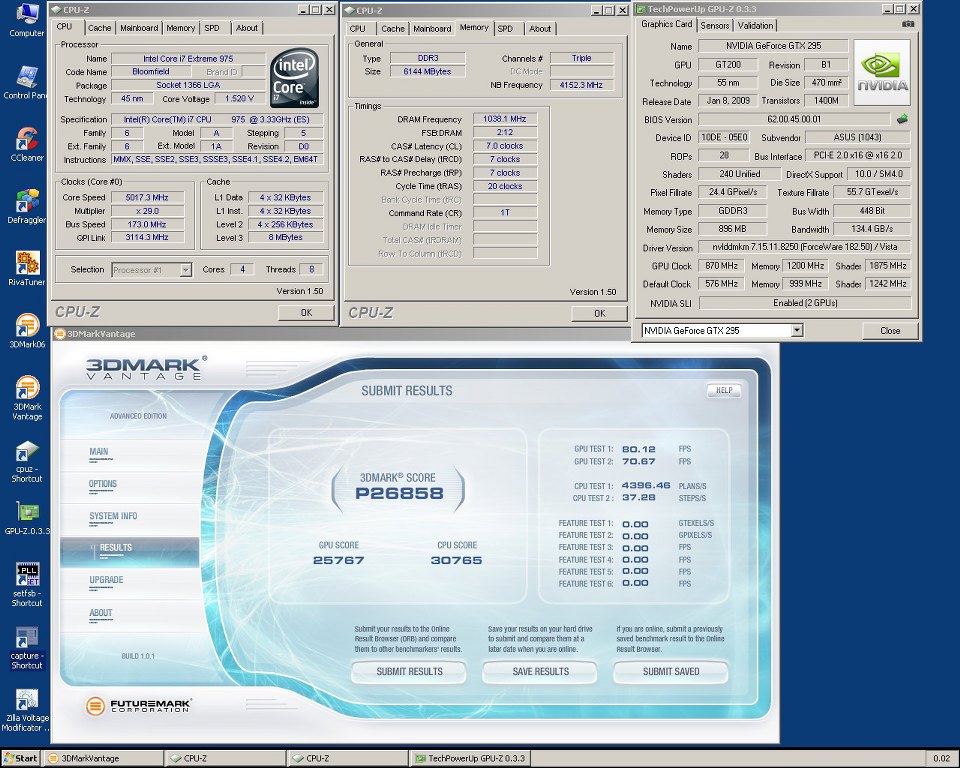The width and height of the screenshot is (960, 768).
Task: Click the SAVE RESULTS button
Action: point(541,672)
